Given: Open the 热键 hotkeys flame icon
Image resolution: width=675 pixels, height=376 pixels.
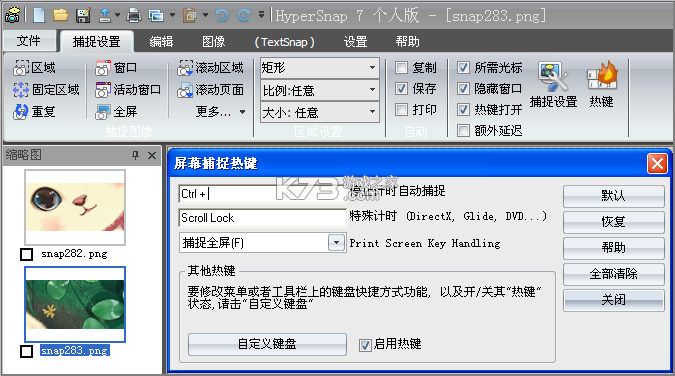Looking at the screenshot, I should pos(602,84).
